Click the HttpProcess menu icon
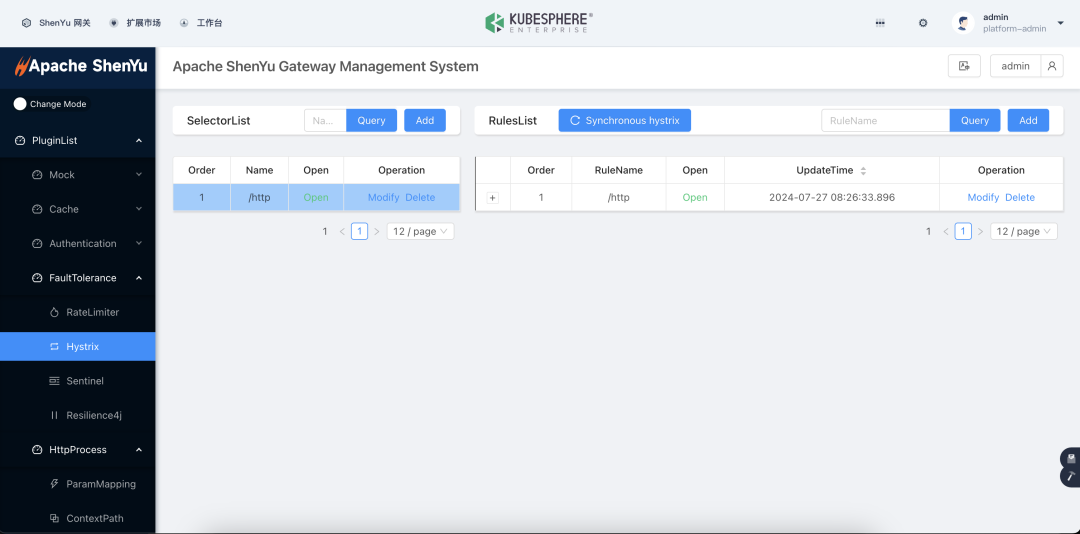The width and height of the screenshot is (1080, 534). click(x=37, y=450)
